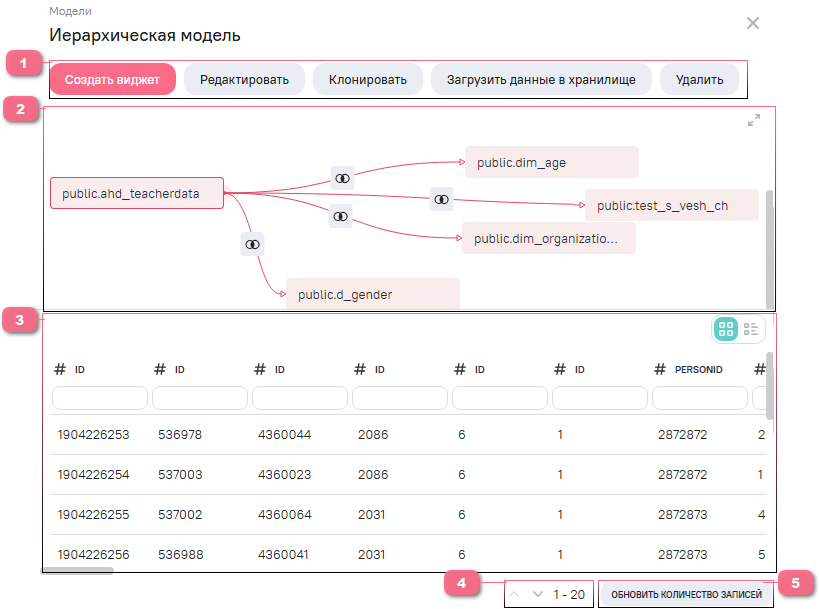The height and width of the screenshot is (609, 819).
Task: Select the public.d_gender table node
Action: pyautogui.click(x=372, y=294)
